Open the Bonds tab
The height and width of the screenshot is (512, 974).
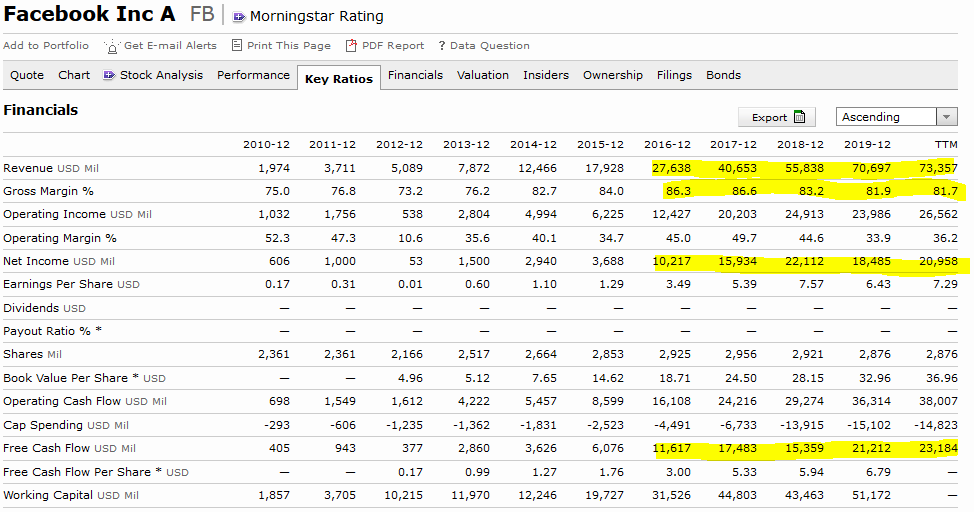(x=723, y=75)
